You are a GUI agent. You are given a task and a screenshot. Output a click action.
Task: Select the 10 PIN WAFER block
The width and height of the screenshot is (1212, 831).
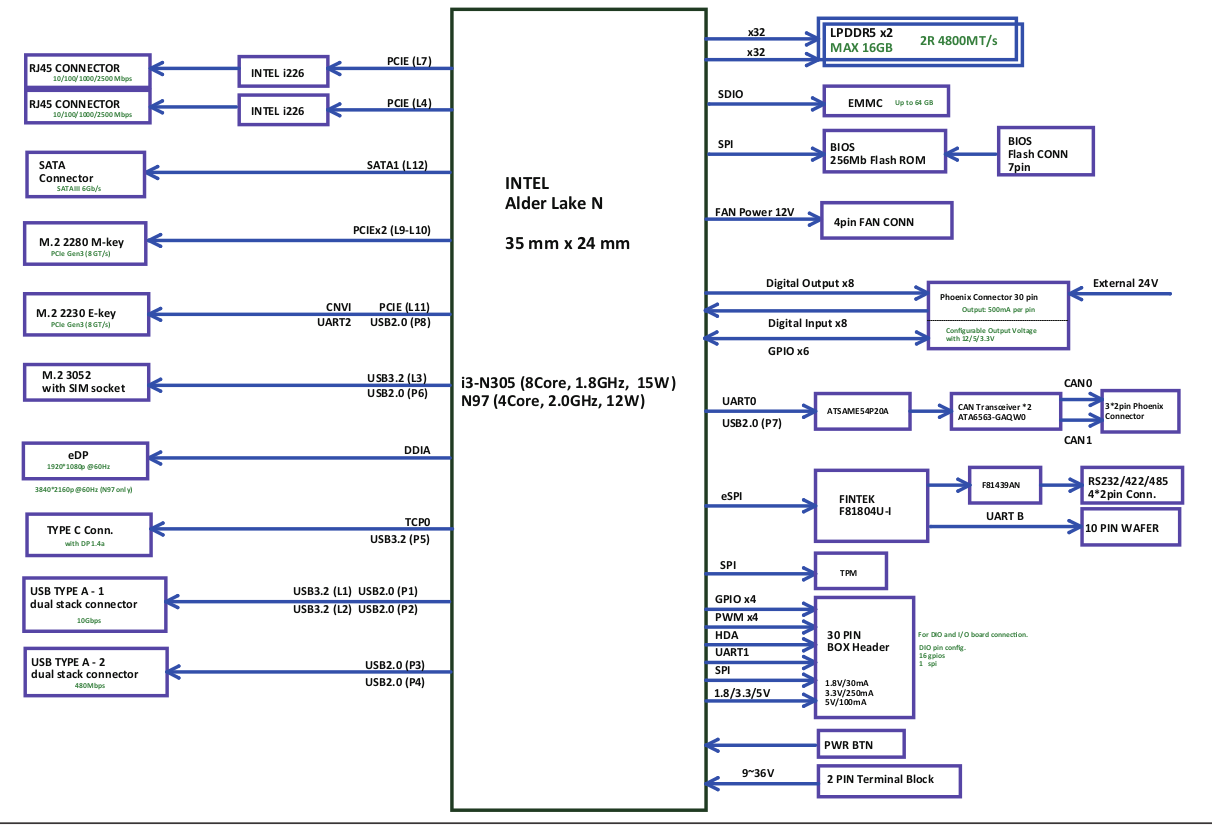point(1131,527)
